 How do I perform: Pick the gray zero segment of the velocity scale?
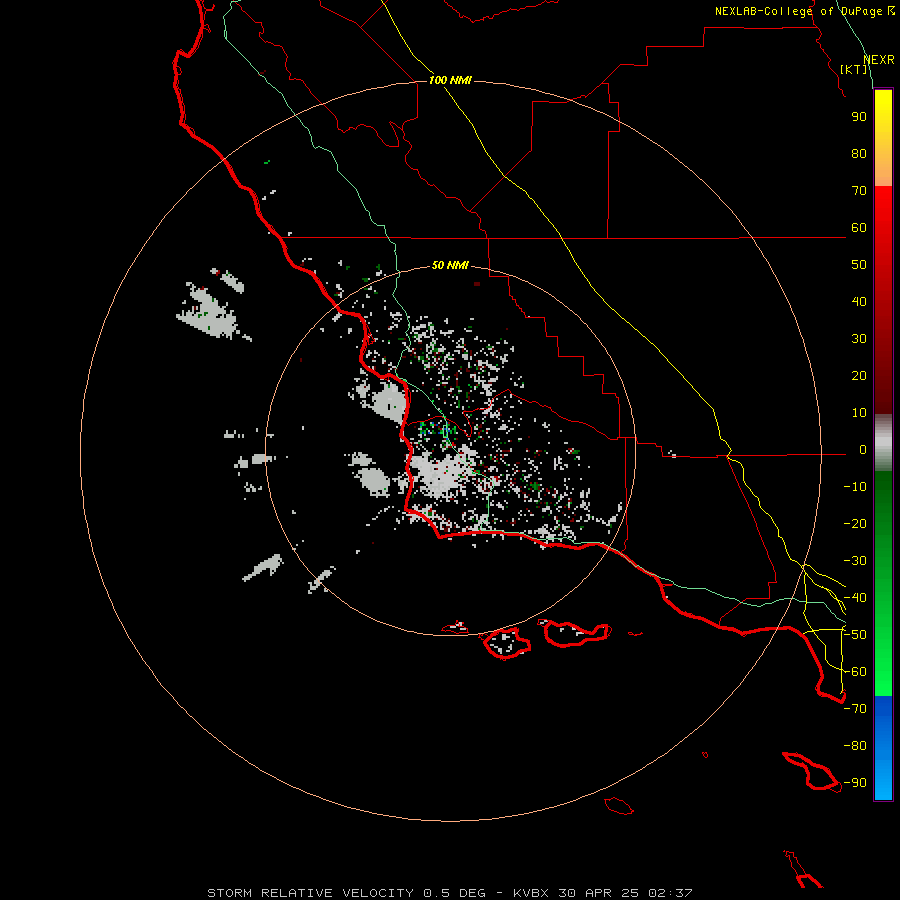(883, 443)
